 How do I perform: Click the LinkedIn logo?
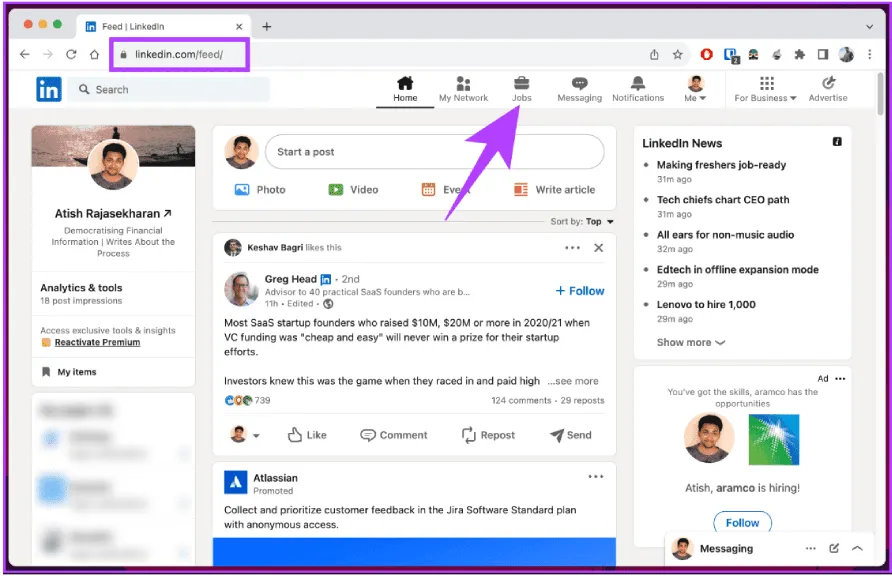48,89
